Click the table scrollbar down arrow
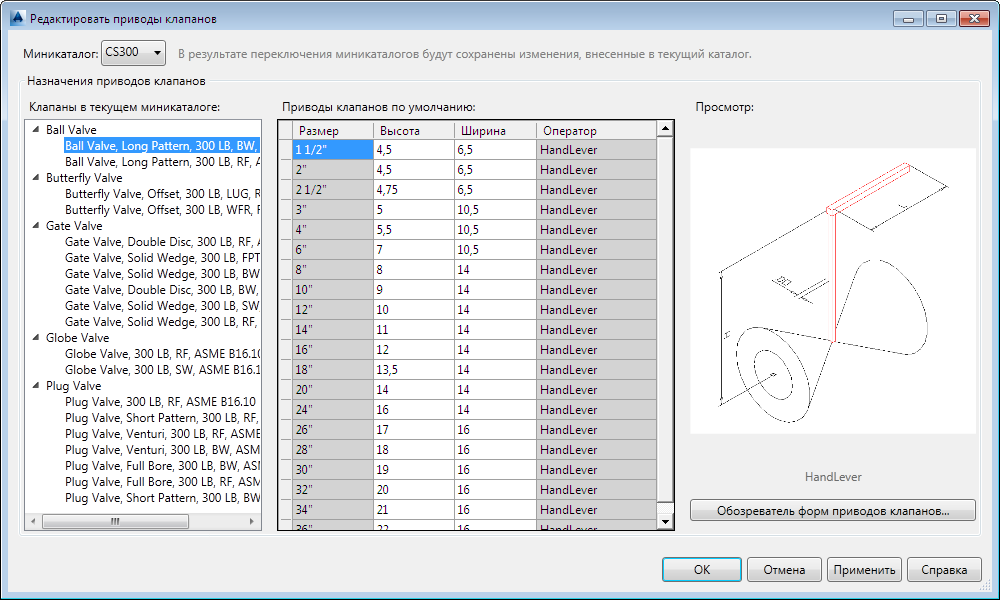1000x600 pixels. point(665,522)
